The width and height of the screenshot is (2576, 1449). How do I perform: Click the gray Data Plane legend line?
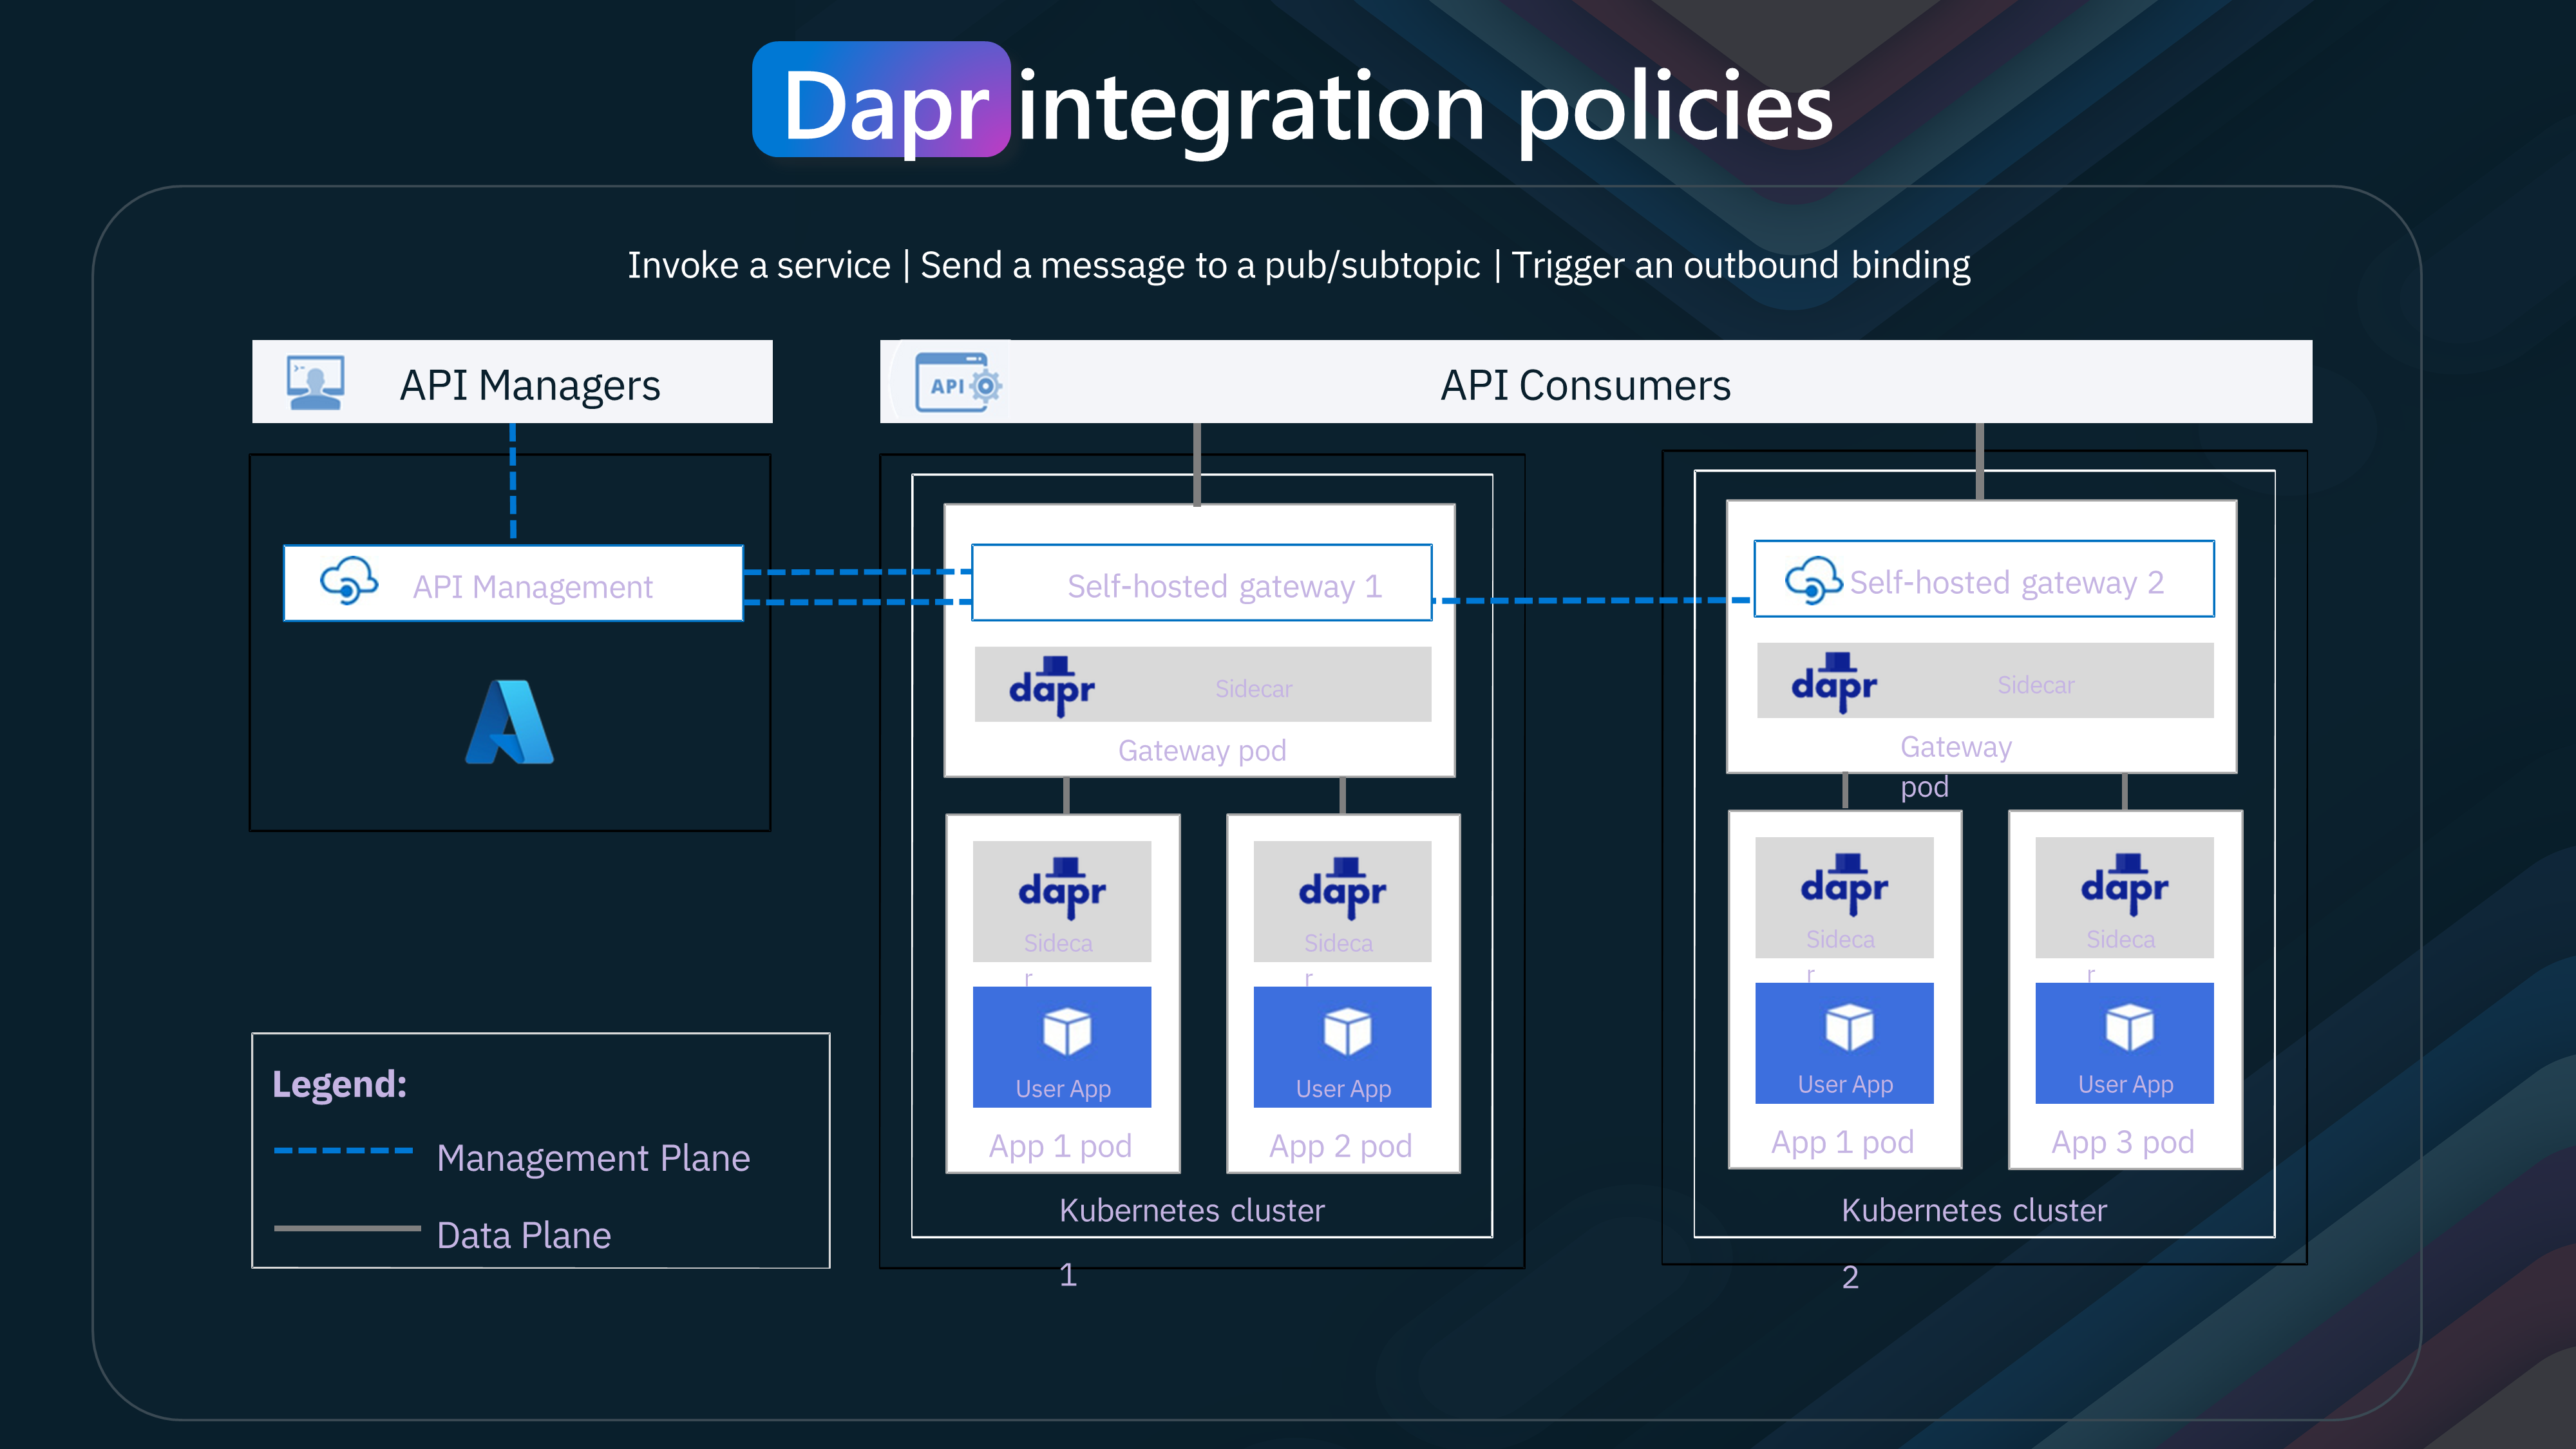point(347,1228)
